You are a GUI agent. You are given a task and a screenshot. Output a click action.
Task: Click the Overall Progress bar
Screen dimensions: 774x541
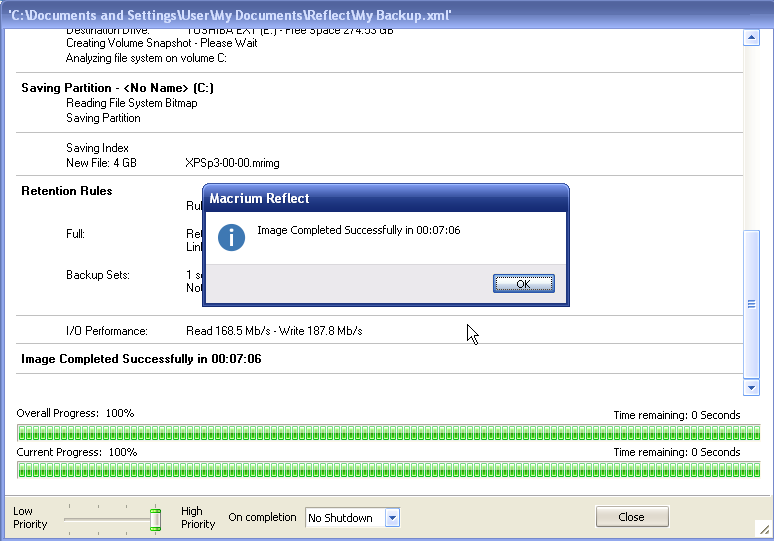[388, 433]
